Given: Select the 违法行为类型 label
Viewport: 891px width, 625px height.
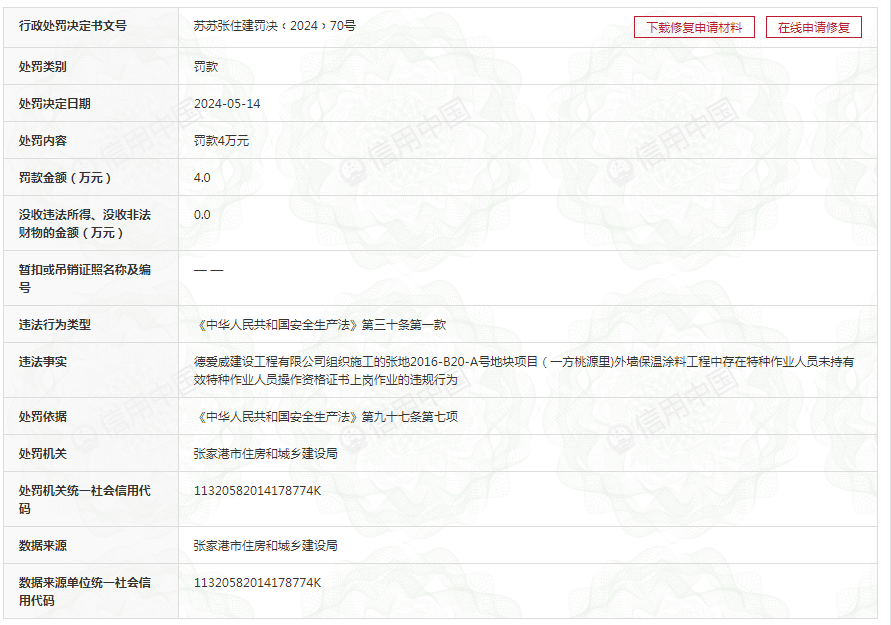Looking at the screenshot, I should (55, 324).
